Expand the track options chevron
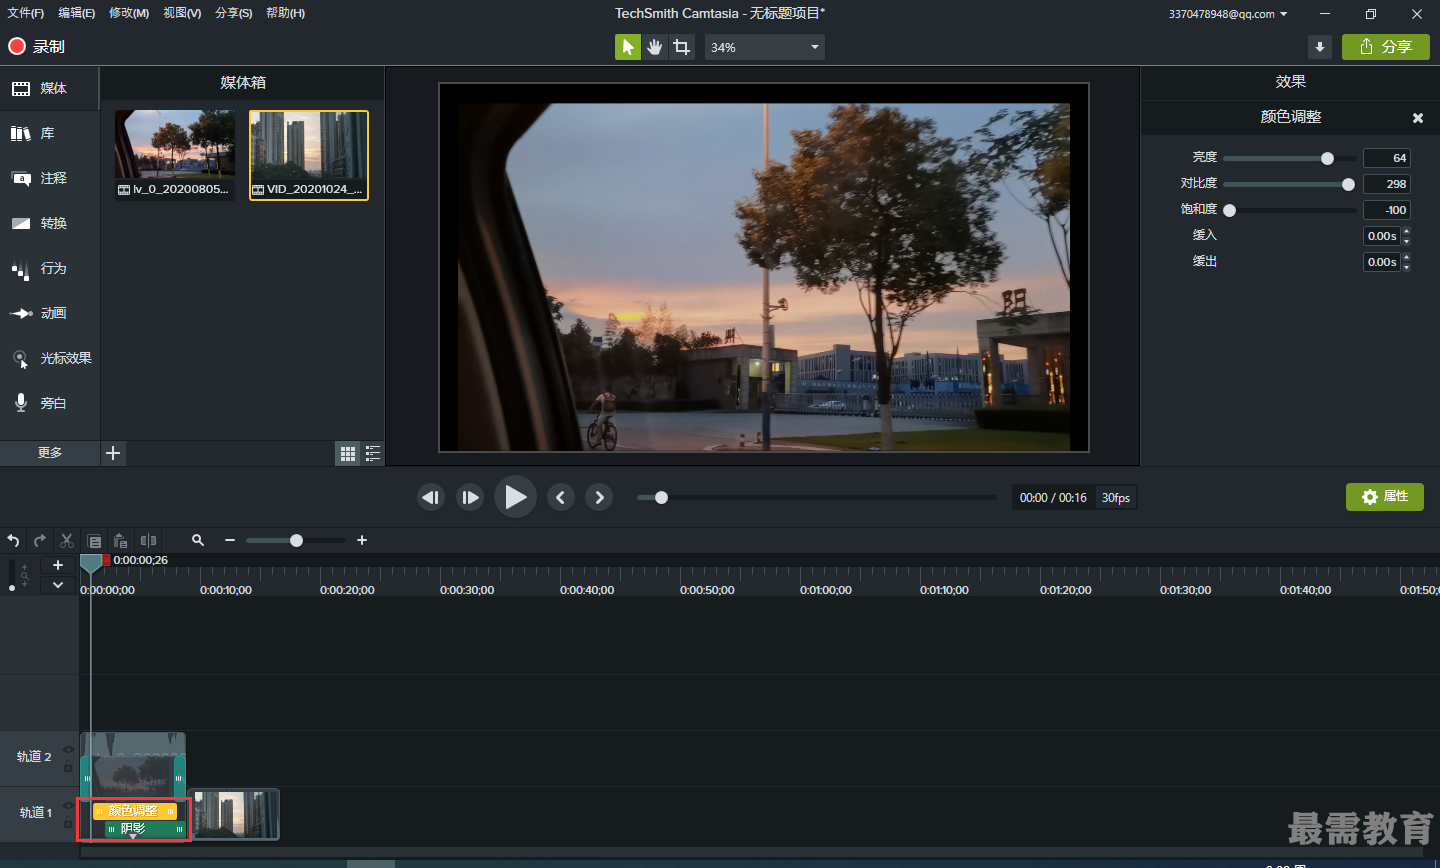Image resolution: width=1440 pixels, height=868 pixels. pyautogui.click(x=58, y=585)
